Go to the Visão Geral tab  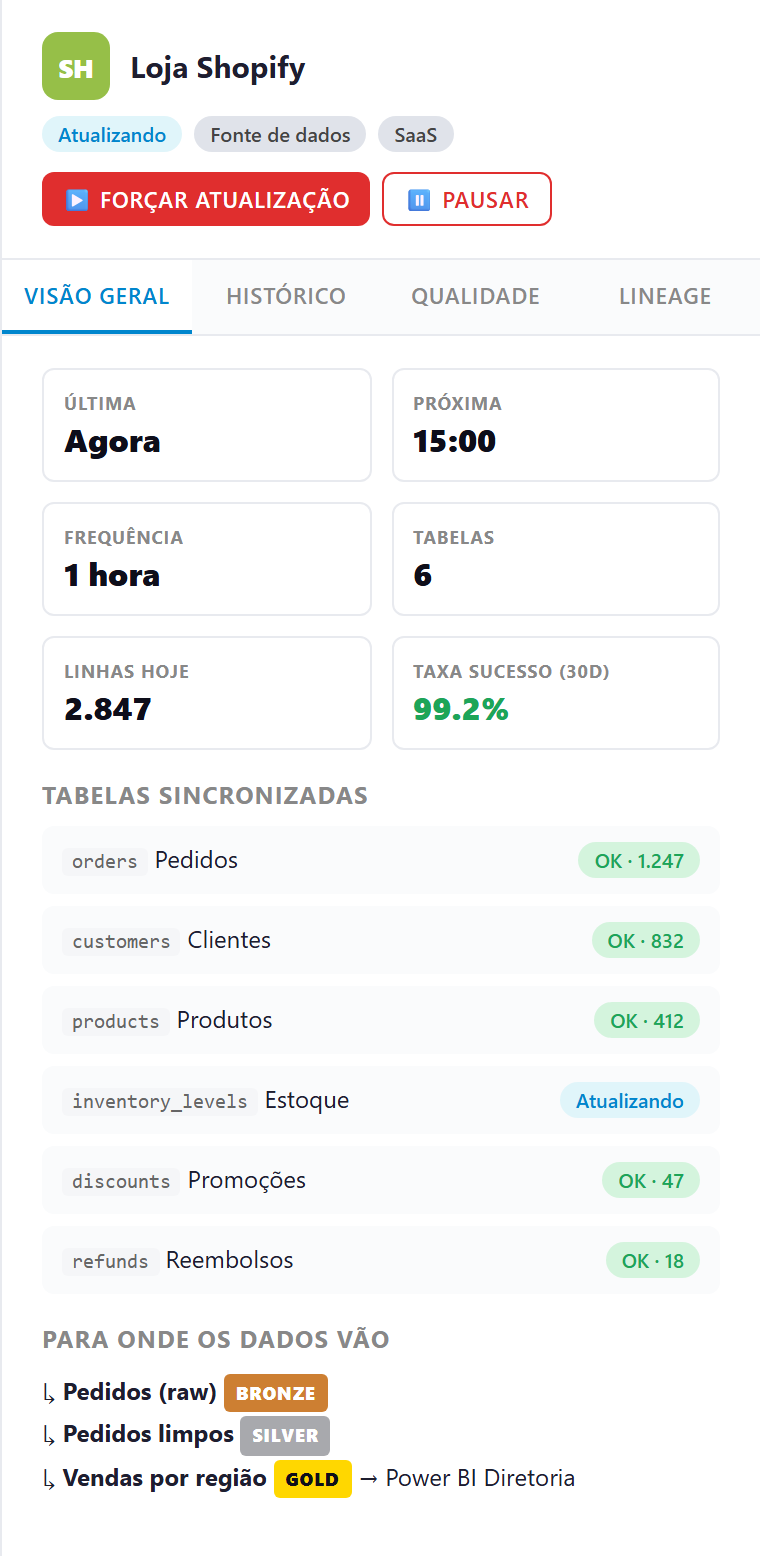click(x=97, y=296)
